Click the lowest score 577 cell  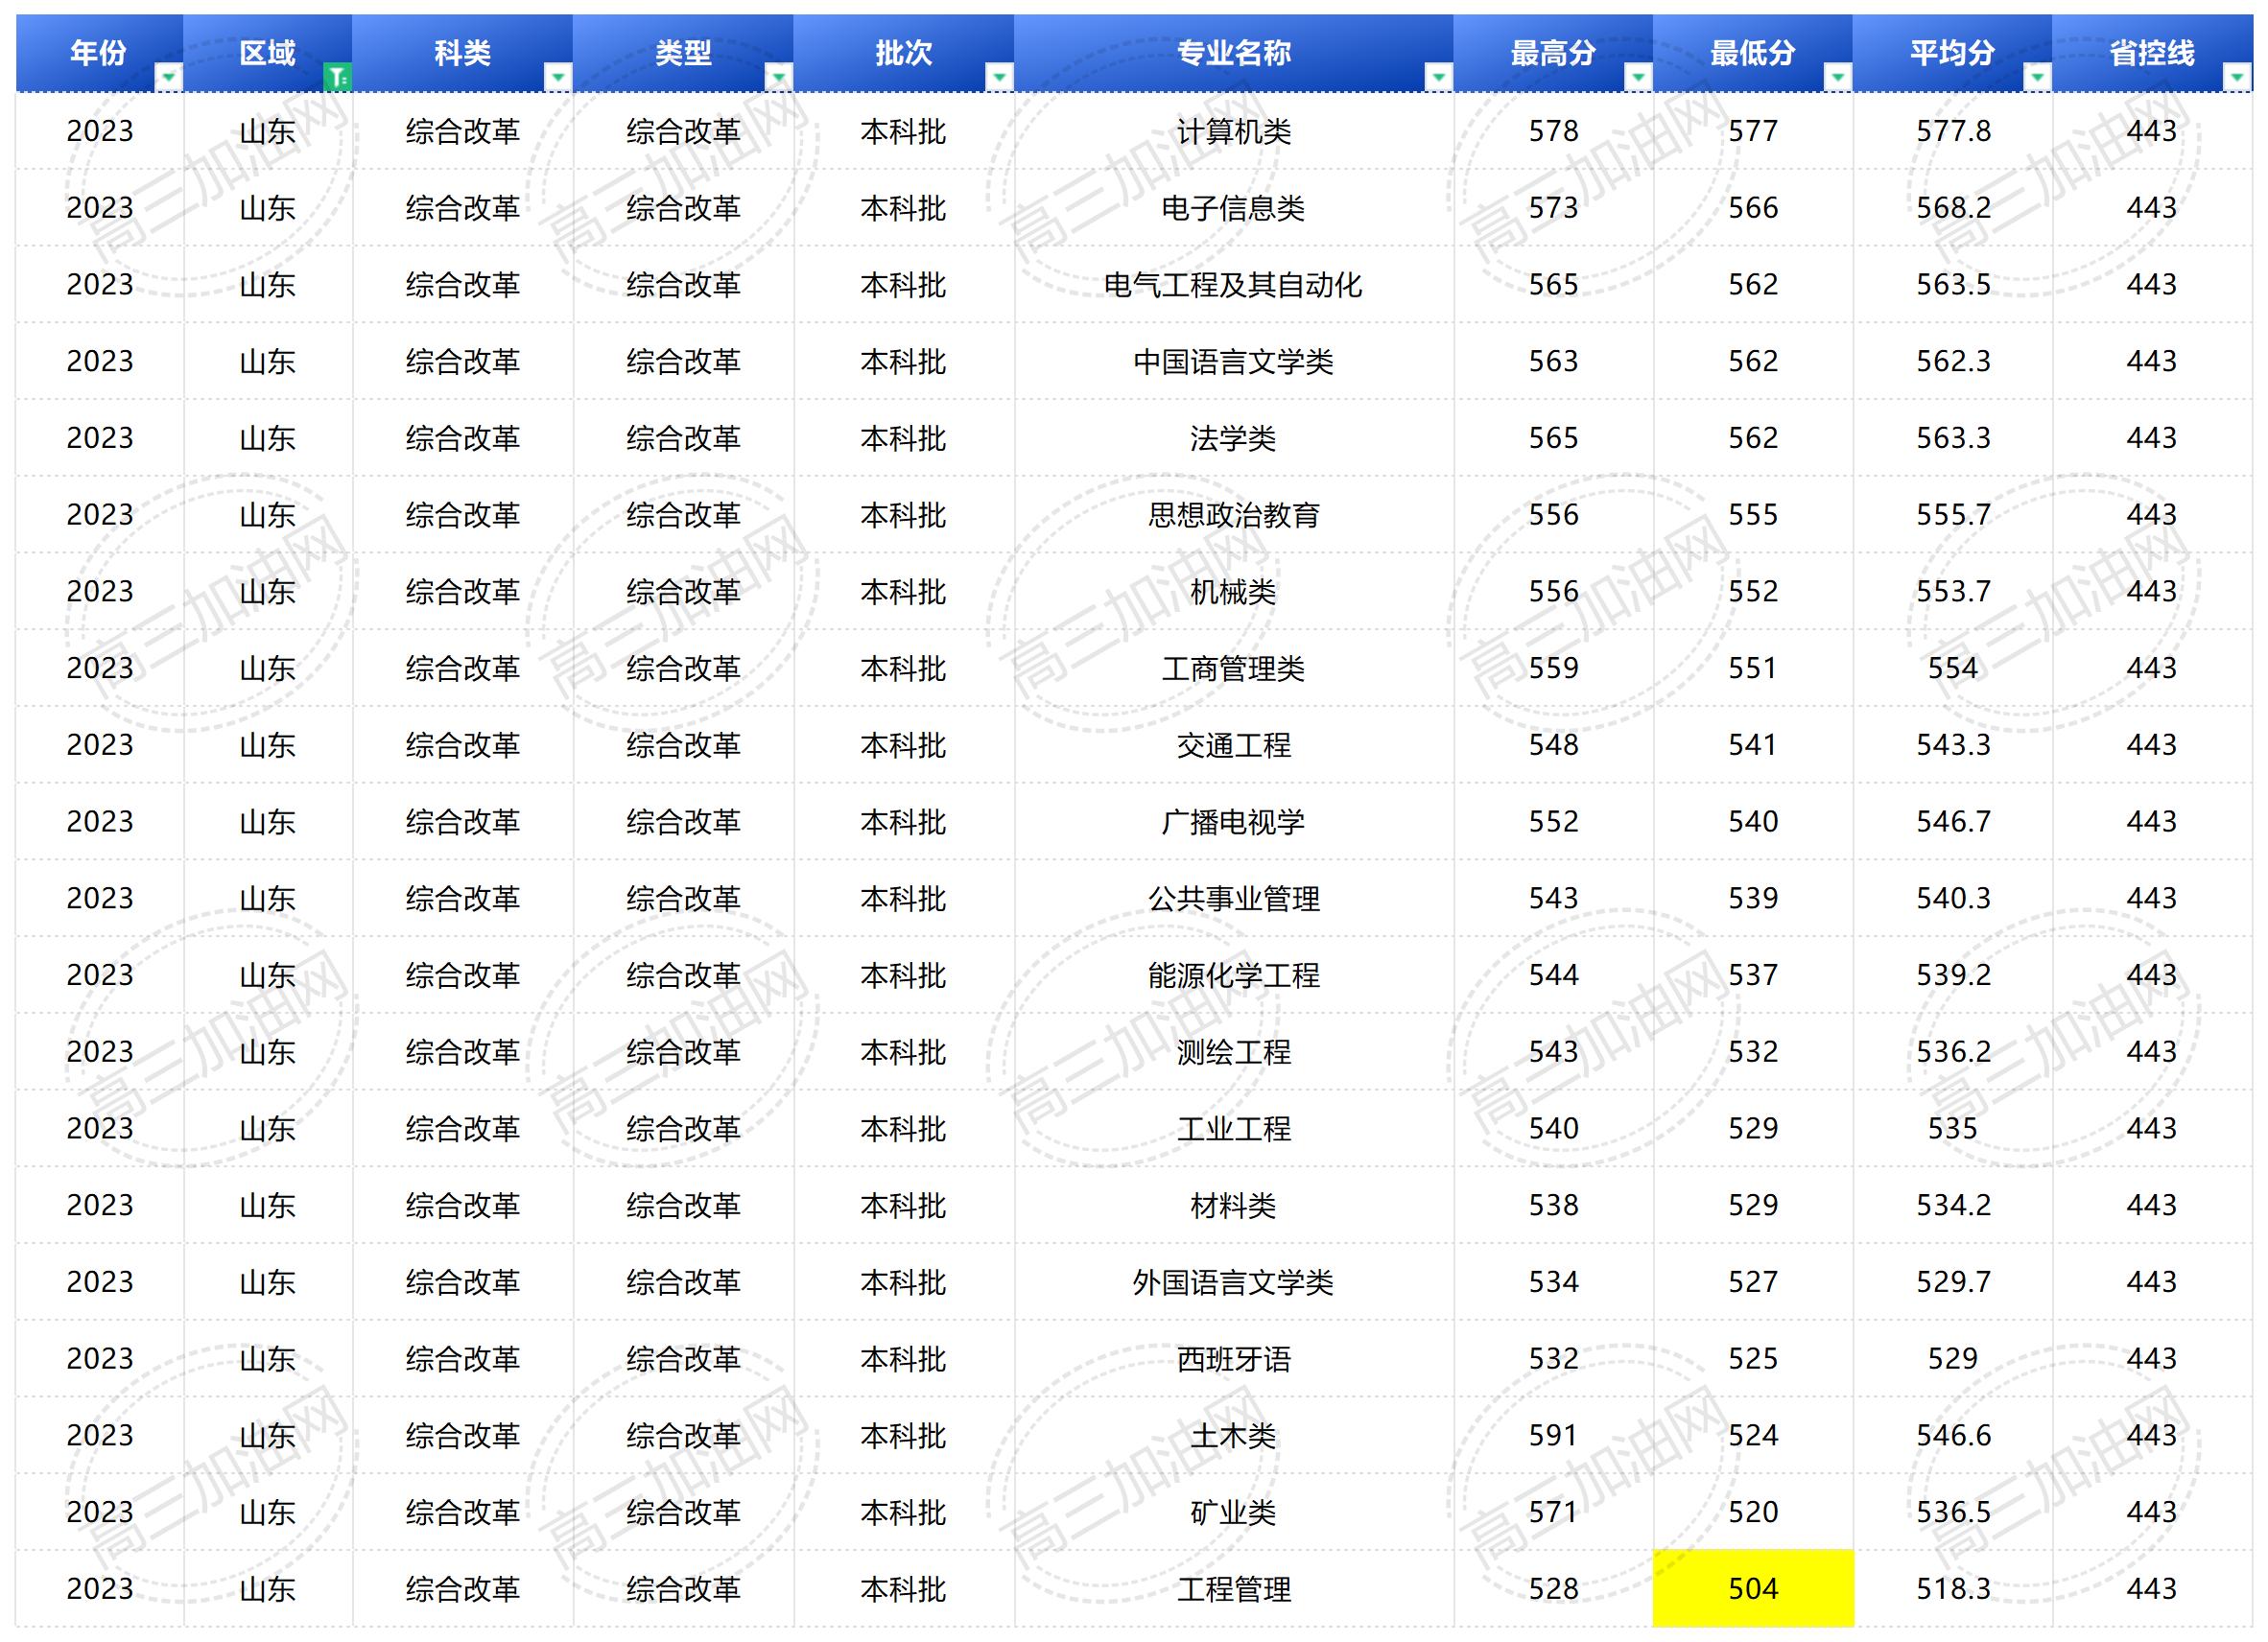point(1753,131)
